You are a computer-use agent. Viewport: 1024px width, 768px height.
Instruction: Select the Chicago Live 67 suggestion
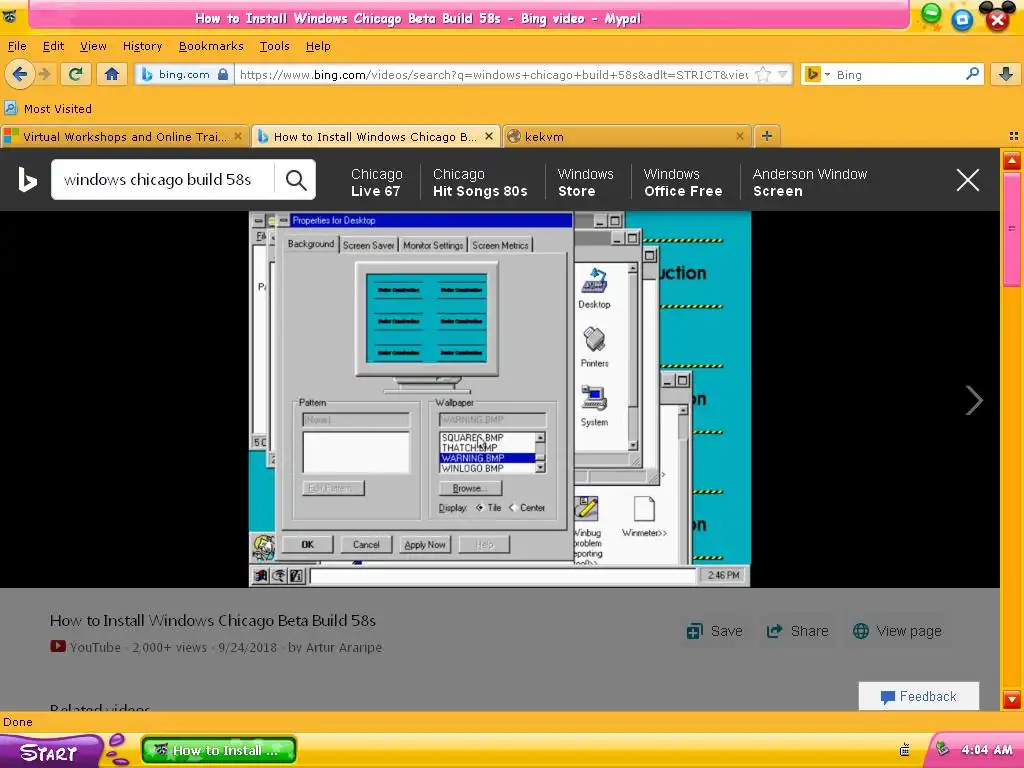376,182
